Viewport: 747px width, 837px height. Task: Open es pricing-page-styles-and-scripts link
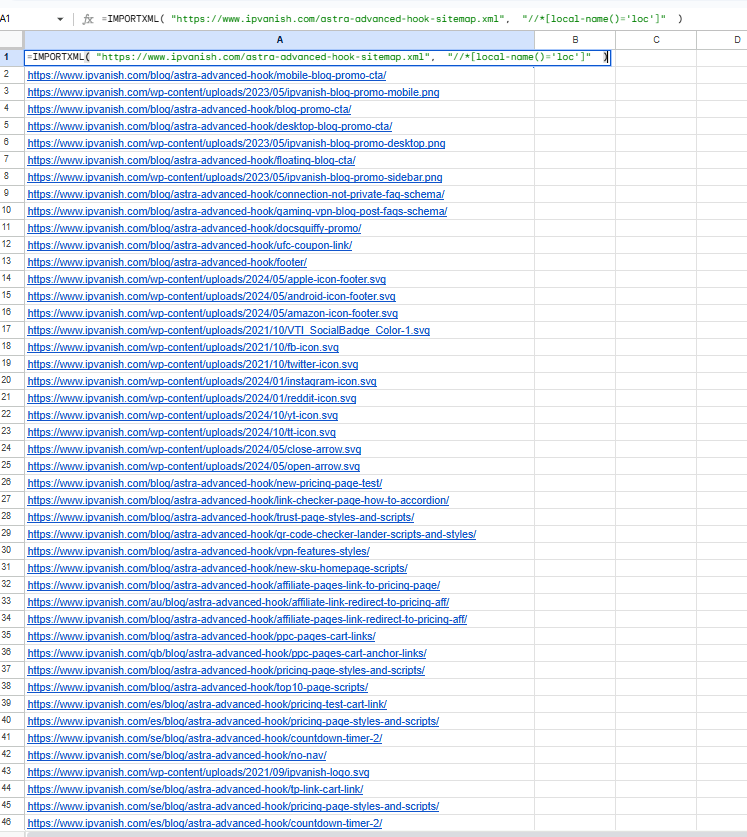tap(233, 722)
